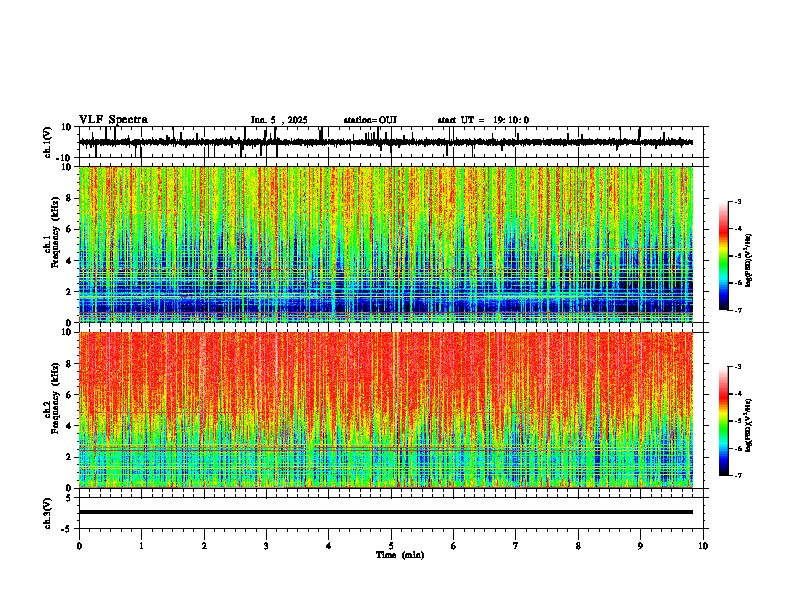Click the ch.2 color scale bar
Image resolution: width=792 pixels, height=612 pixels.
pos(724,421)
